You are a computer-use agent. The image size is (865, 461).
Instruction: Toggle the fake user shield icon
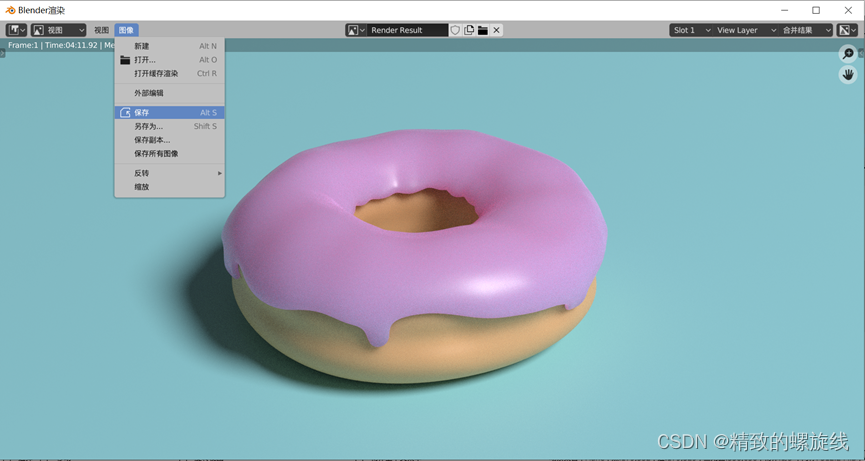[455, 30]
